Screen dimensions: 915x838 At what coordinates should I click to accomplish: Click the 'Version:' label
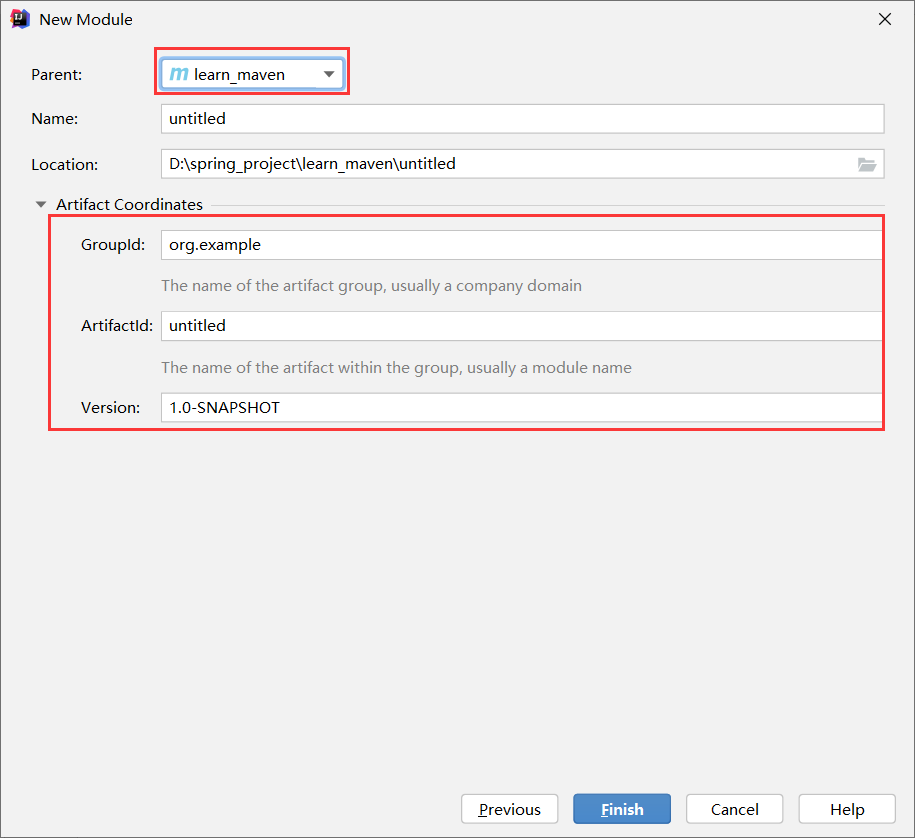(x=113, y=407)
